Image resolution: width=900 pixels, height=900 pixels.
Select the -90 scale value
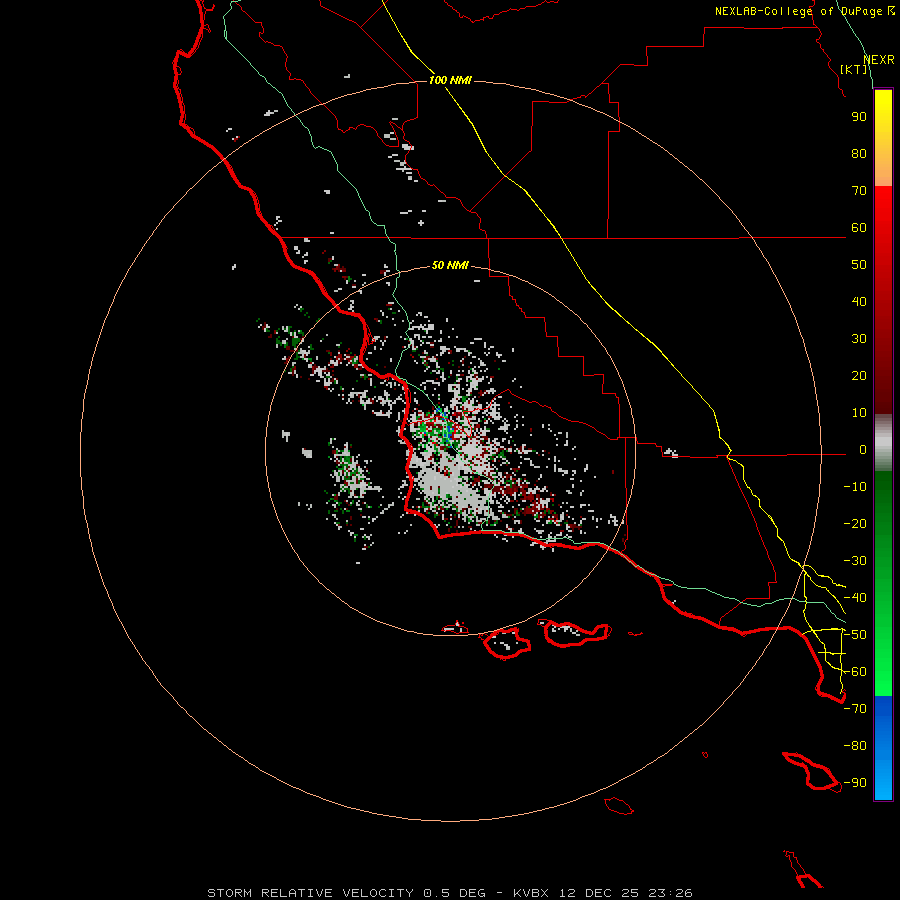coord(855,783)
